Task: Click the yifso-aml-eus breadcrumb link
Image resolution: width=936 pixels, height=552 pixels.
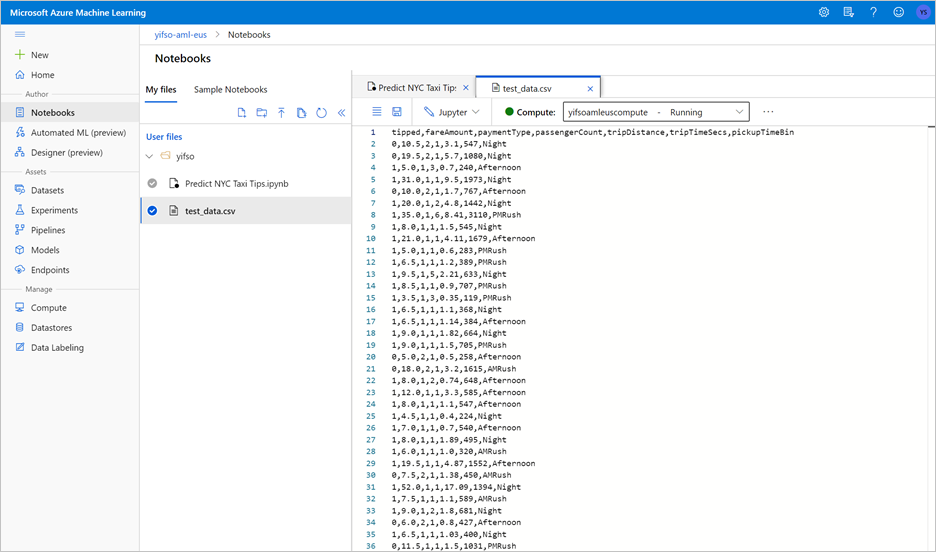Action: (x=183, y=35)
